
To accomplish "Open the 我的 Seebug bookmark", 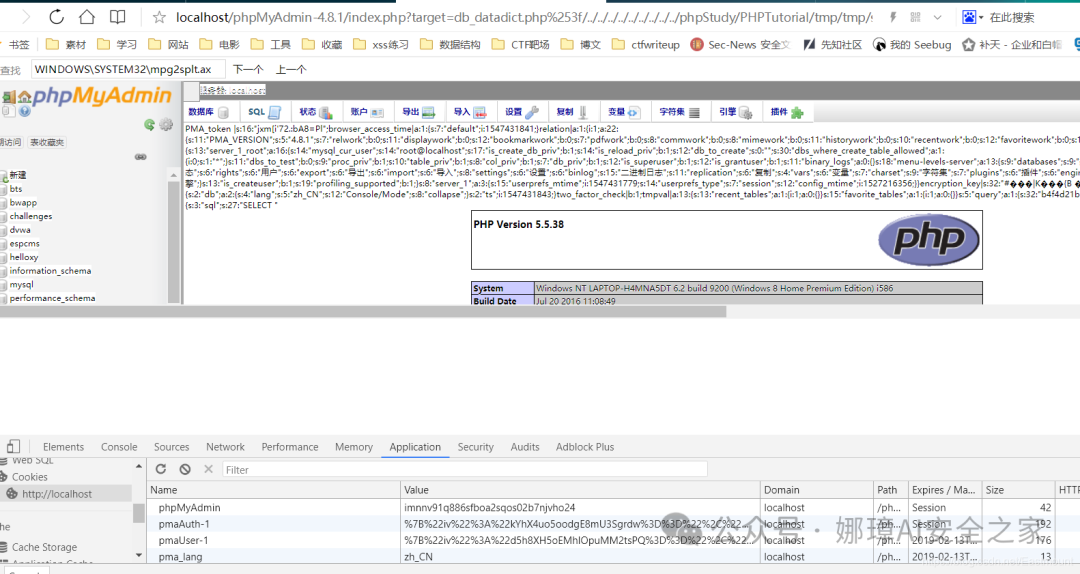I will (911, 45).
